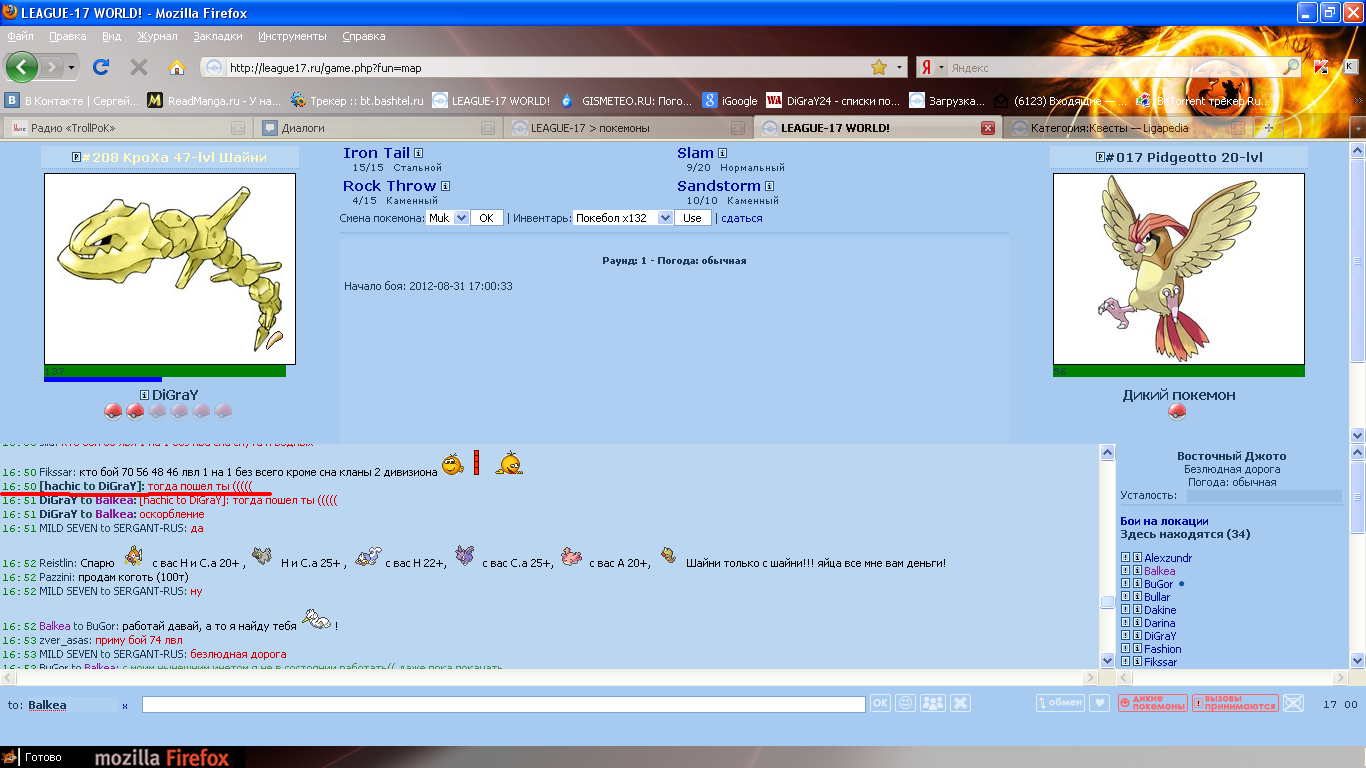
Task: Focus the chat message input field
Action: (x=503, y=704)
